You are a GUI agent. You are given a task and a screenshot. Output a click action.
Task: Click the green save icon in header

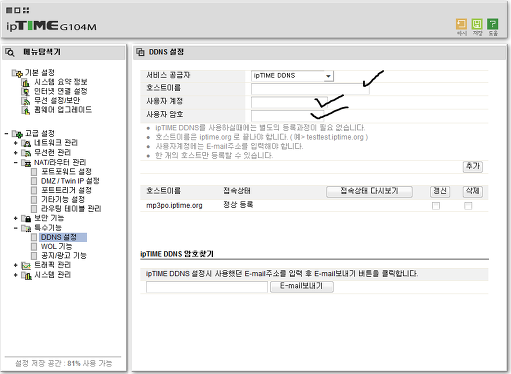point(477,24)
